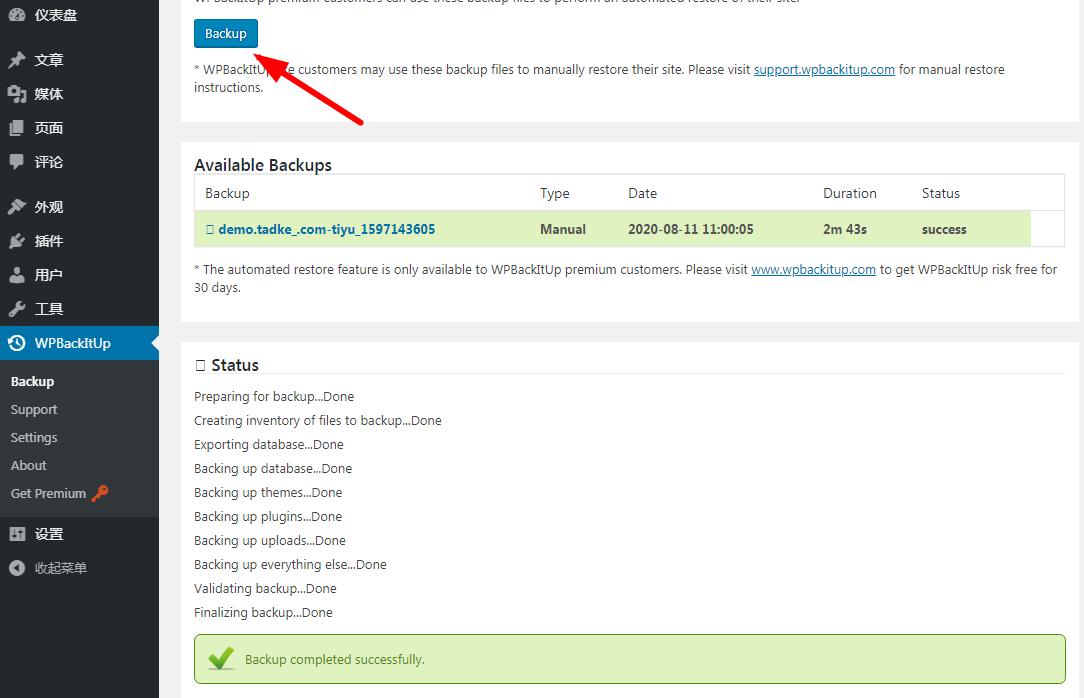The width and height of the screenshot is (1084, 698).
Task: Click the Pages icon in sidebar
Action: pyautogui.click(x=17, y=128)
